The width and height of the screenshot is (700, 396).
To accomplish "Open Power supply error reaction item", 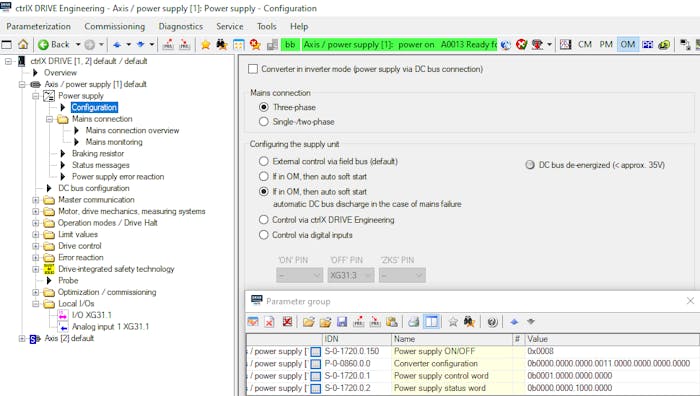I will [x=118, y=177].
